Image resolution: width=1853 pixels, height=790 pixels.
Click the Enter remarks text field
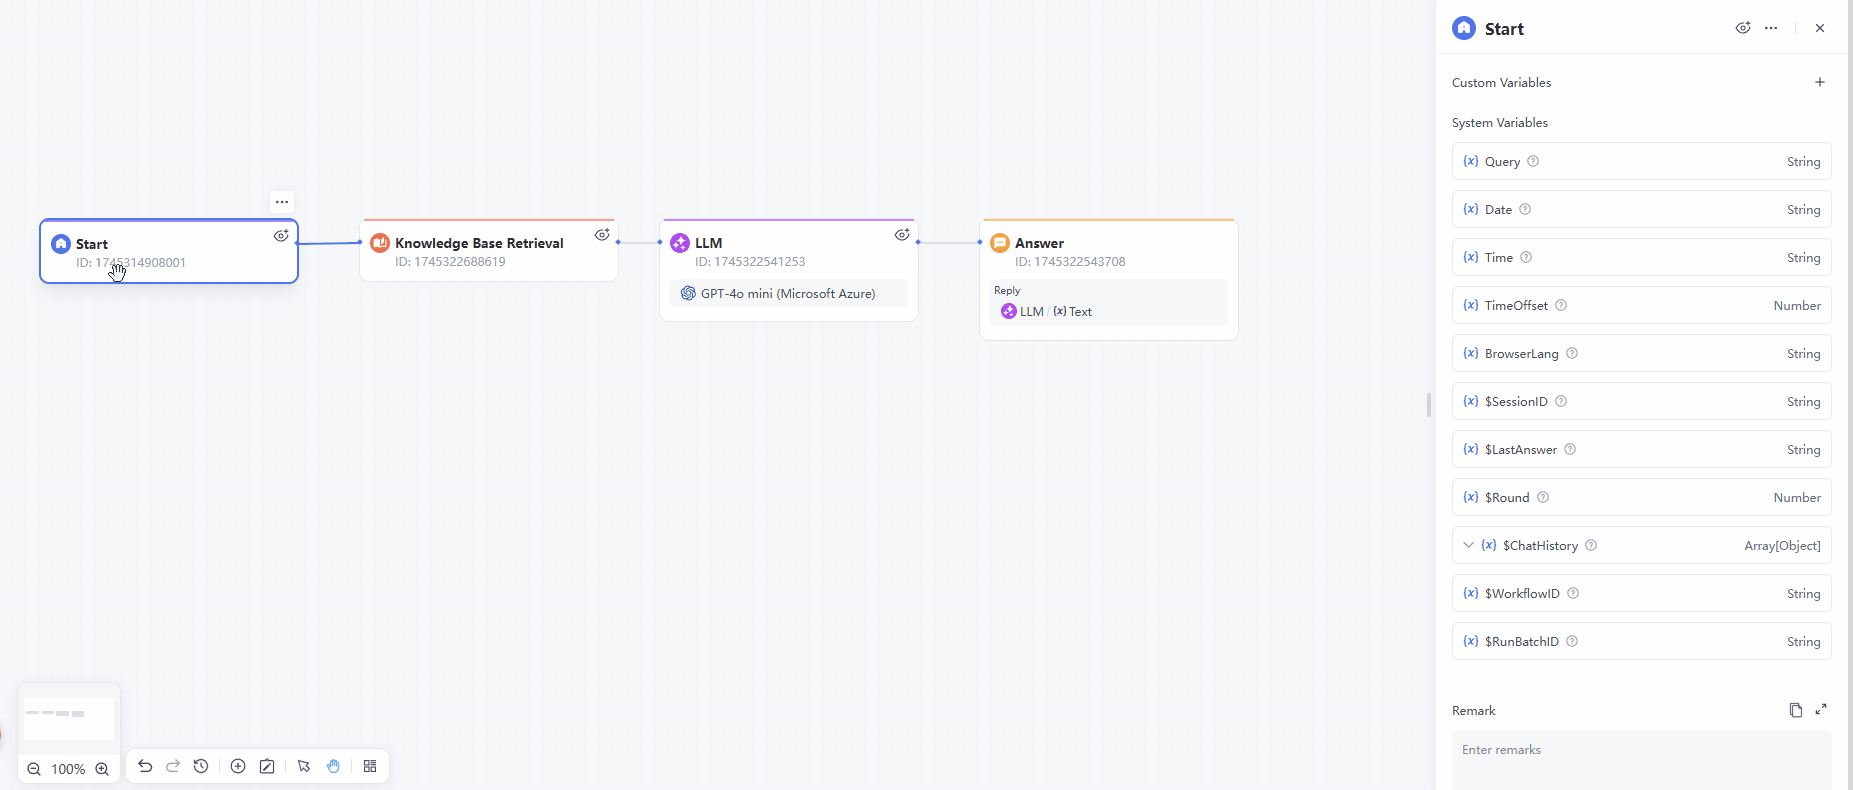click(x=1641, y=760)
